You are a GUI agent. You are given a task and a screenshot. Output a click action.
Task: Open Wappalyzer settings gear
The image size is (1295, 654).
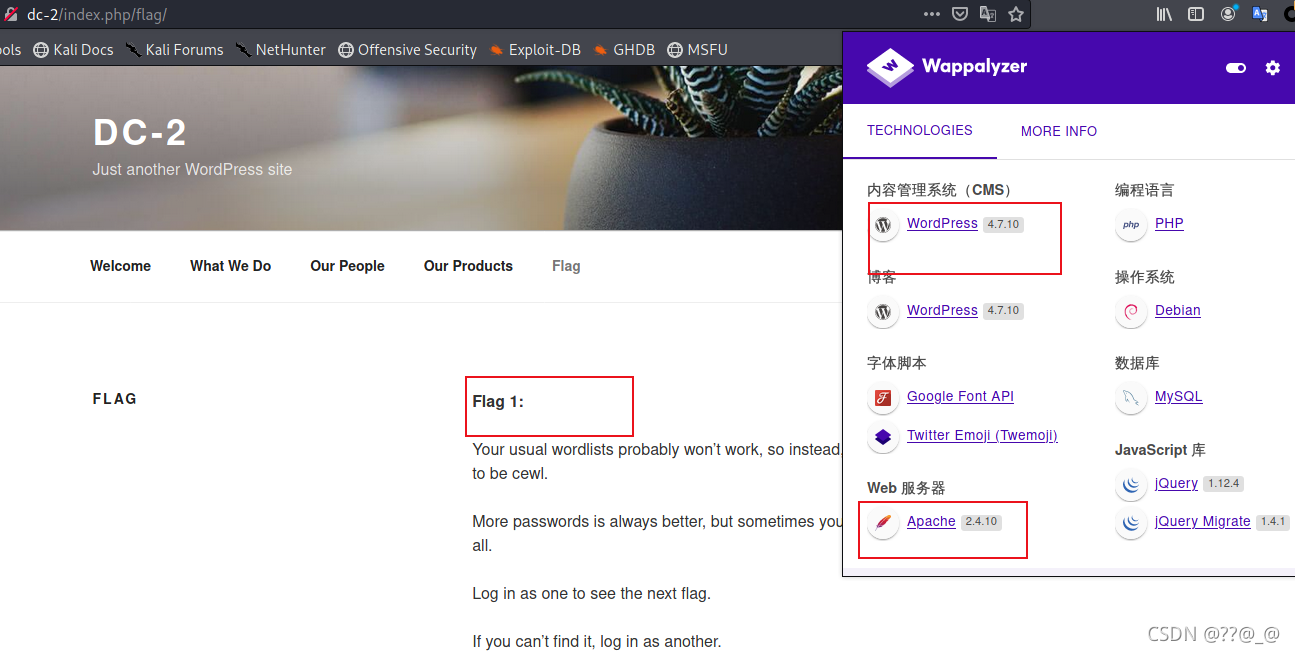(x=1272, y=68)
